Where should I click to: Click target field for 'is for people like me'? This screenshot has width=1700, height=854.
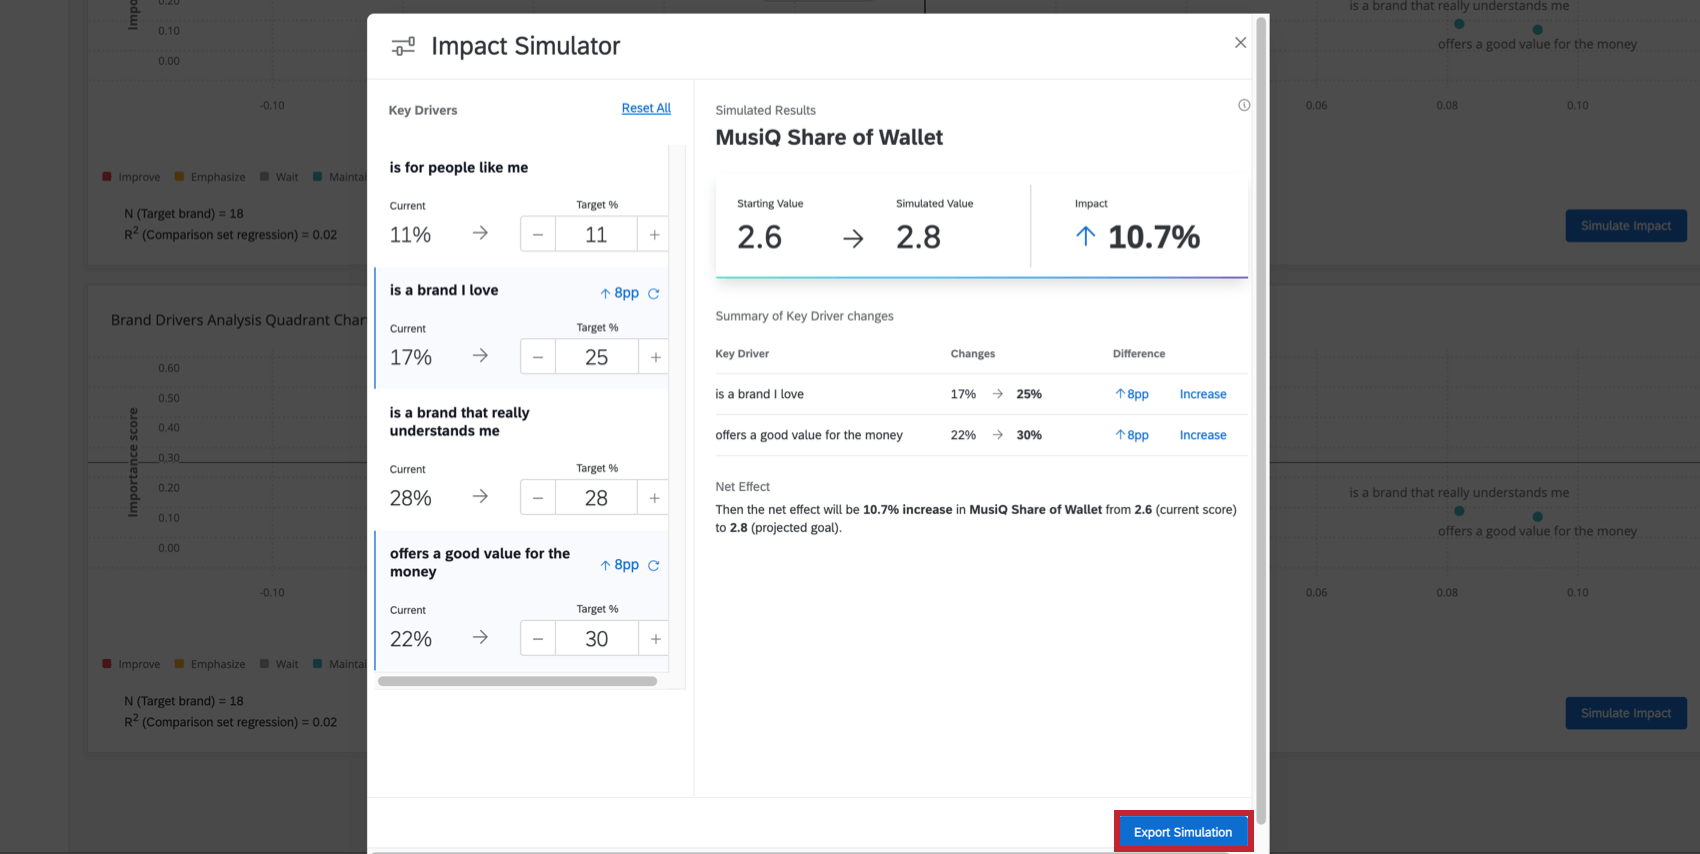point(596,235)
